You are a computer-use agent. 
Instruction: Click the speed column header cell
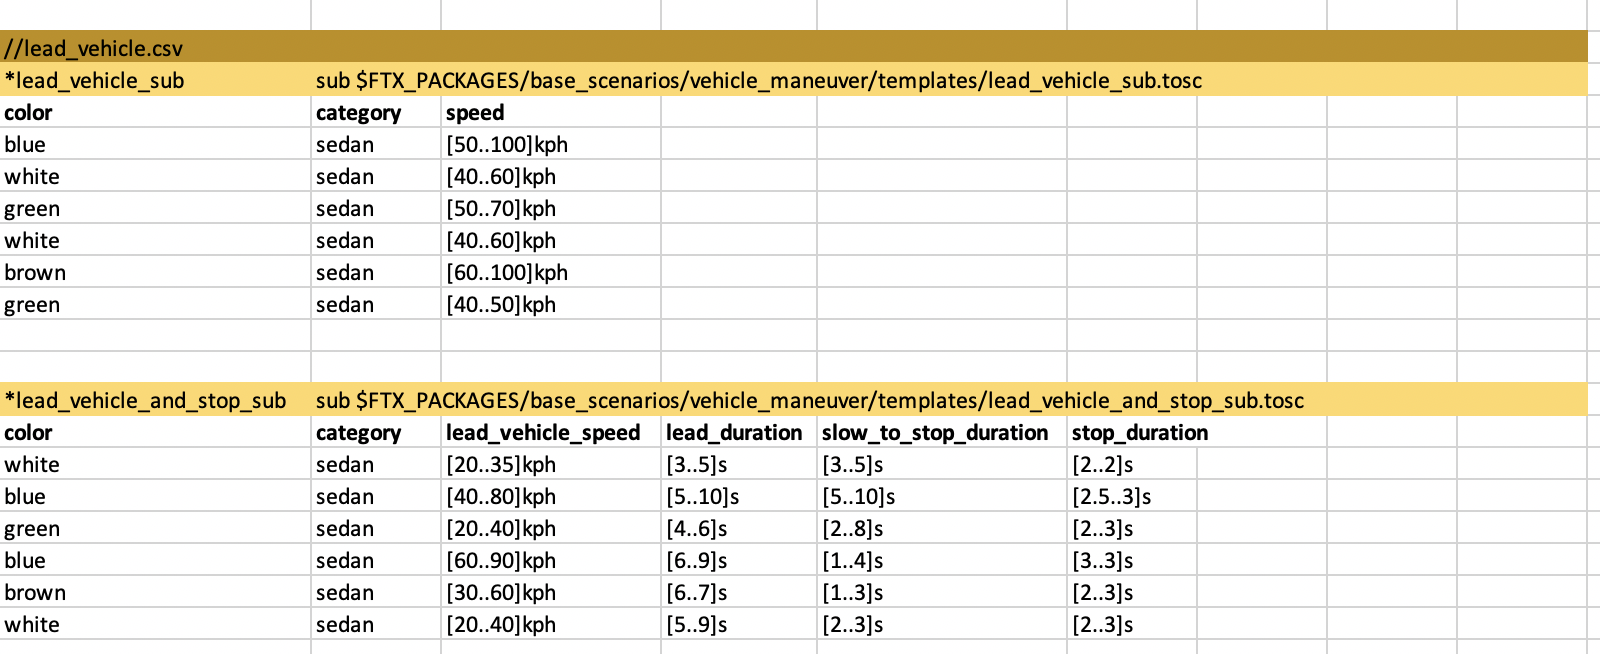[475, 113]
